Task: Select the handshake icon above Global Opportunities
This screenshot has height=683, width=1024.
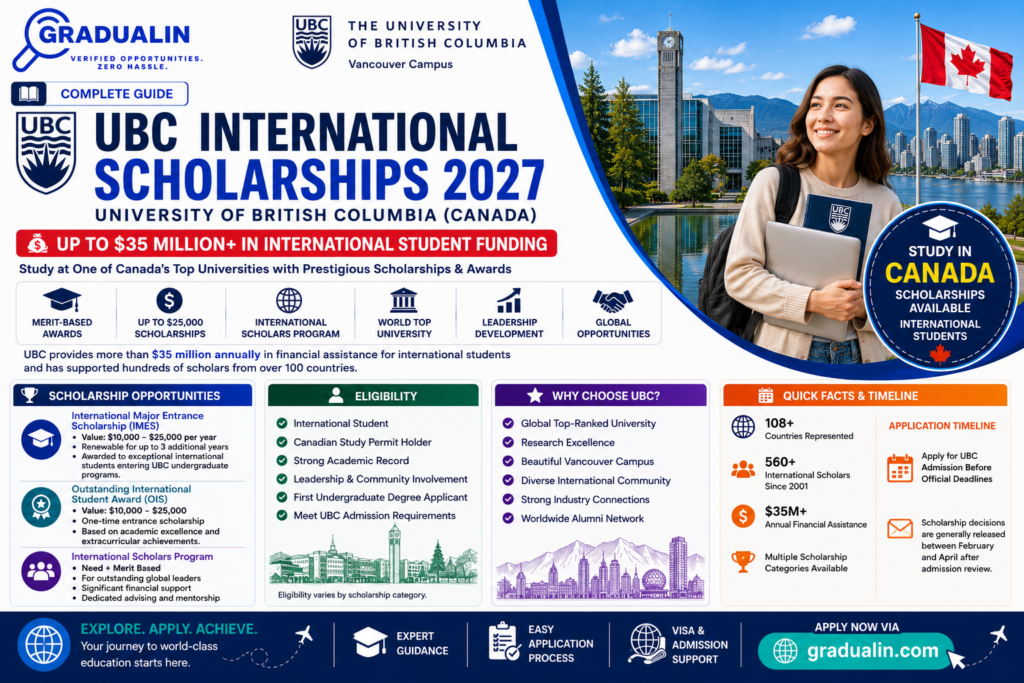Action: click(x=613, y=301)
